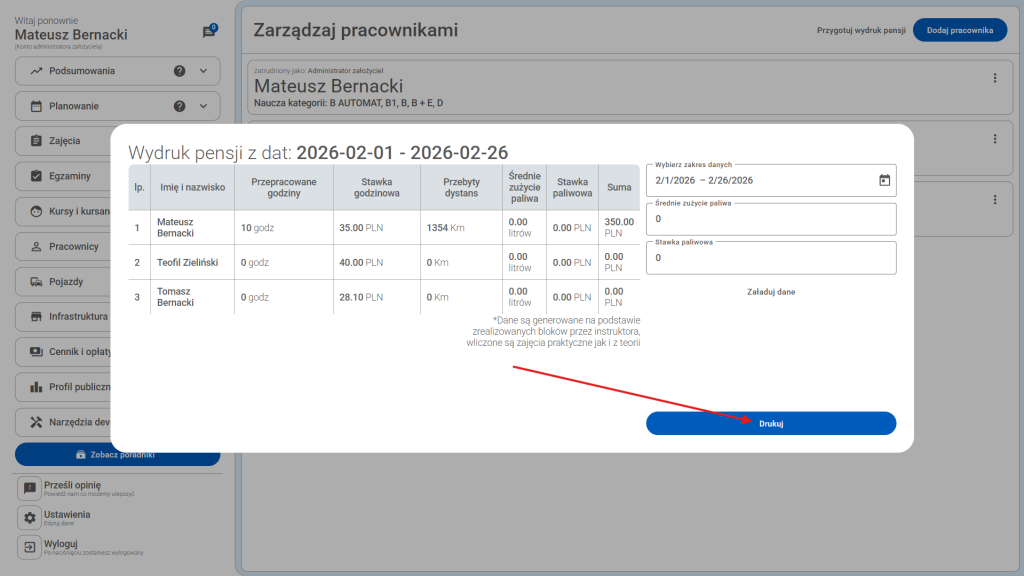
Task: Click the help icon next to Planowanie
Action: click(180, 106)
